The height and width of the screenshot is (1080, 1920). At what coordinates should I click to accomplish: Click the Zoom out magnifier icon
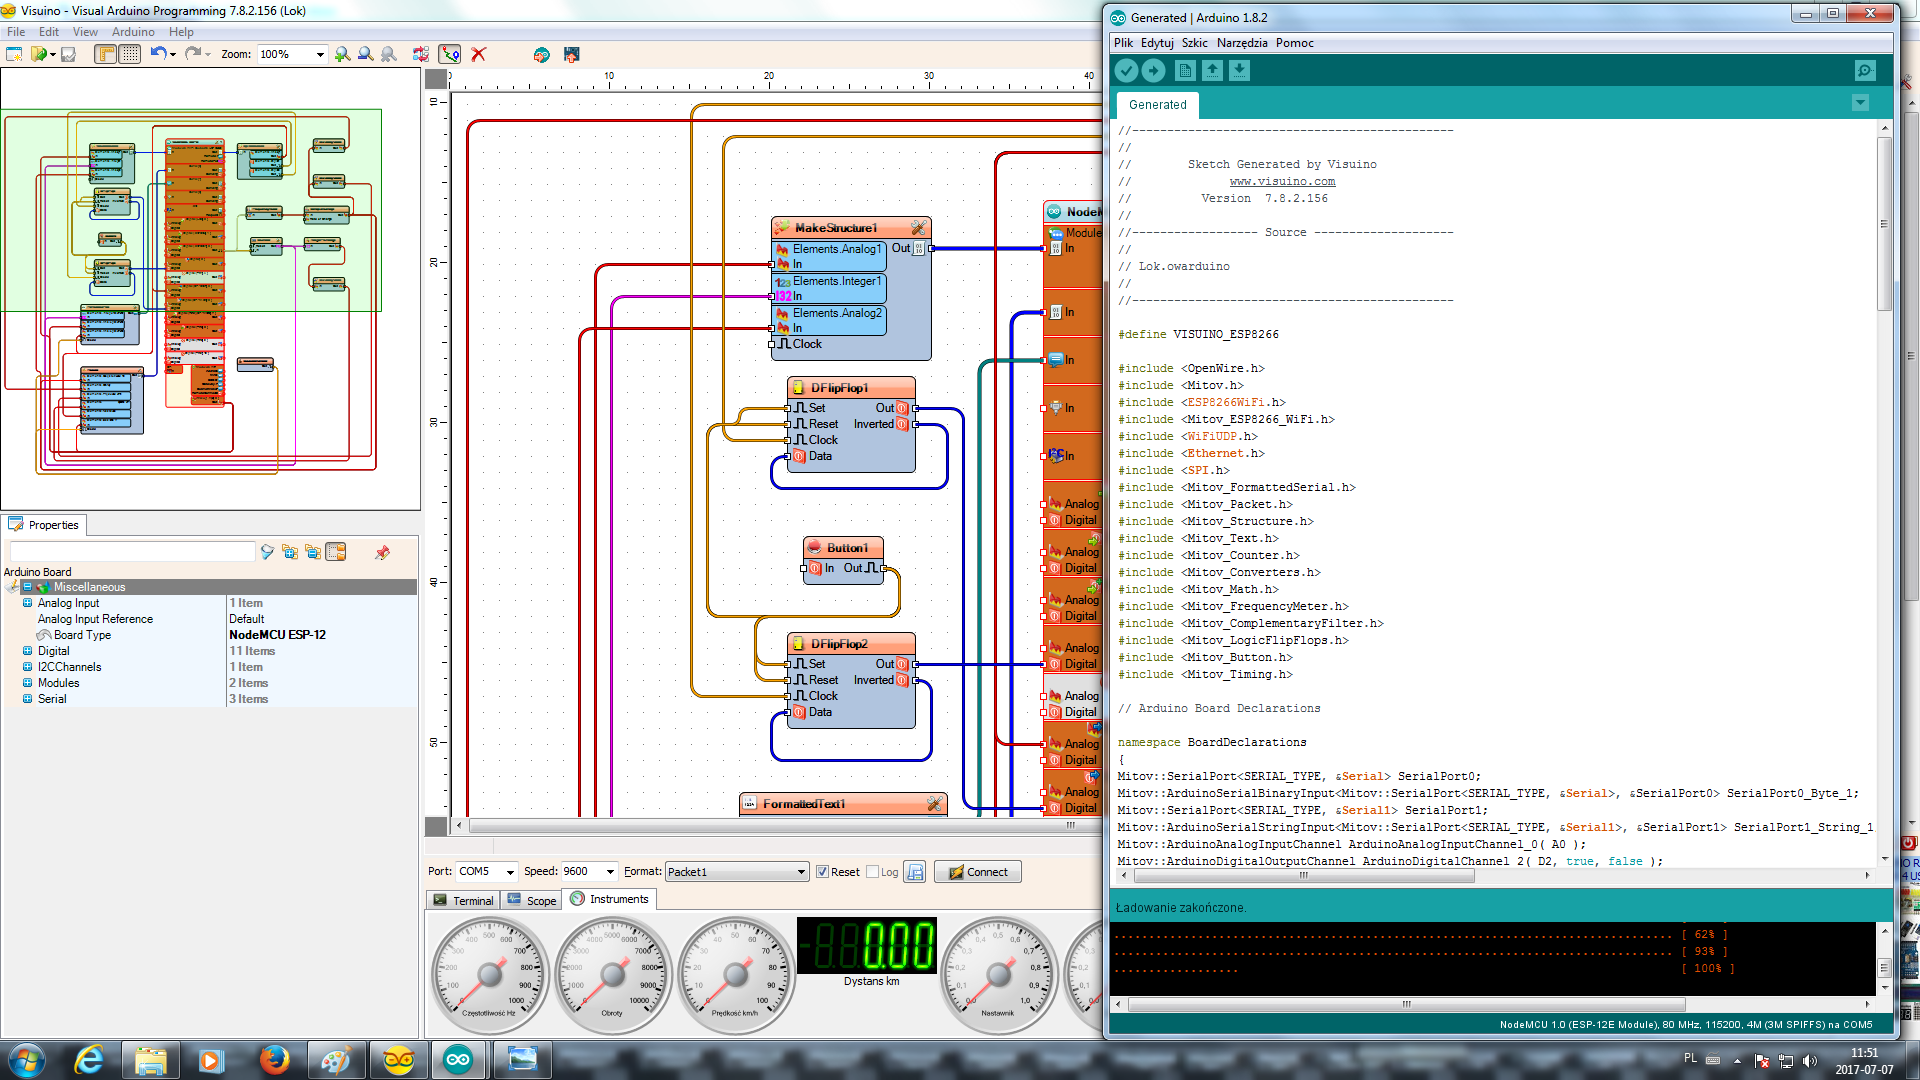click(x=366, y=55)
